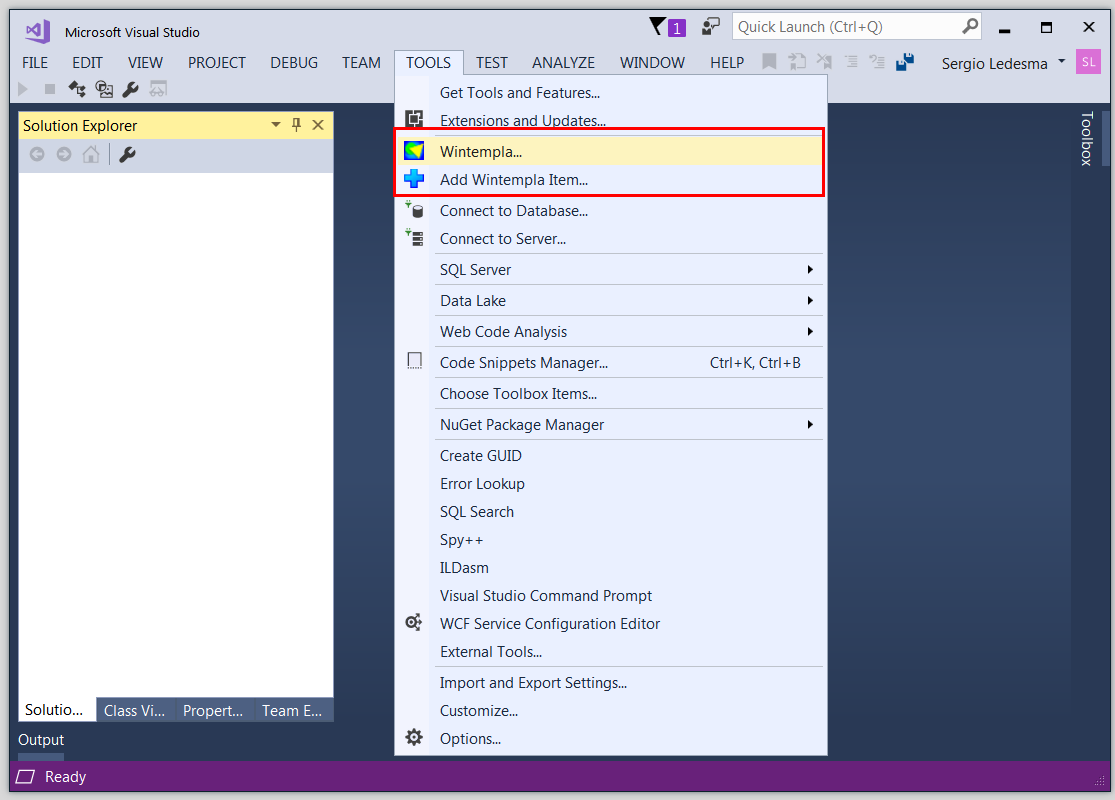Open the PROJECT menu

point(217,63)
